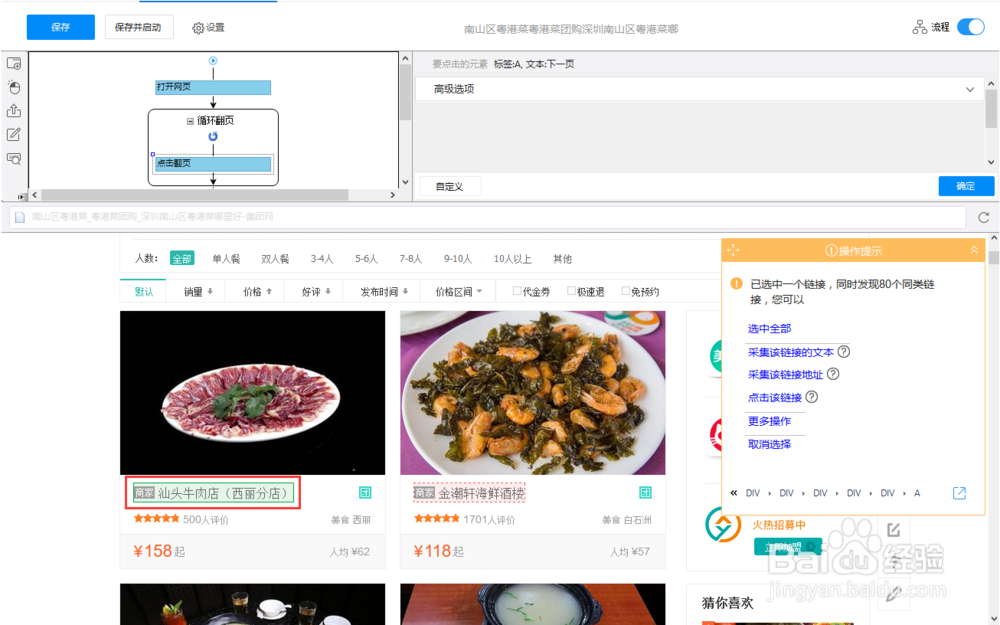Select the 全部 people filter
The width and height of the screenshot is (1000, 625).
coord(182,258)
